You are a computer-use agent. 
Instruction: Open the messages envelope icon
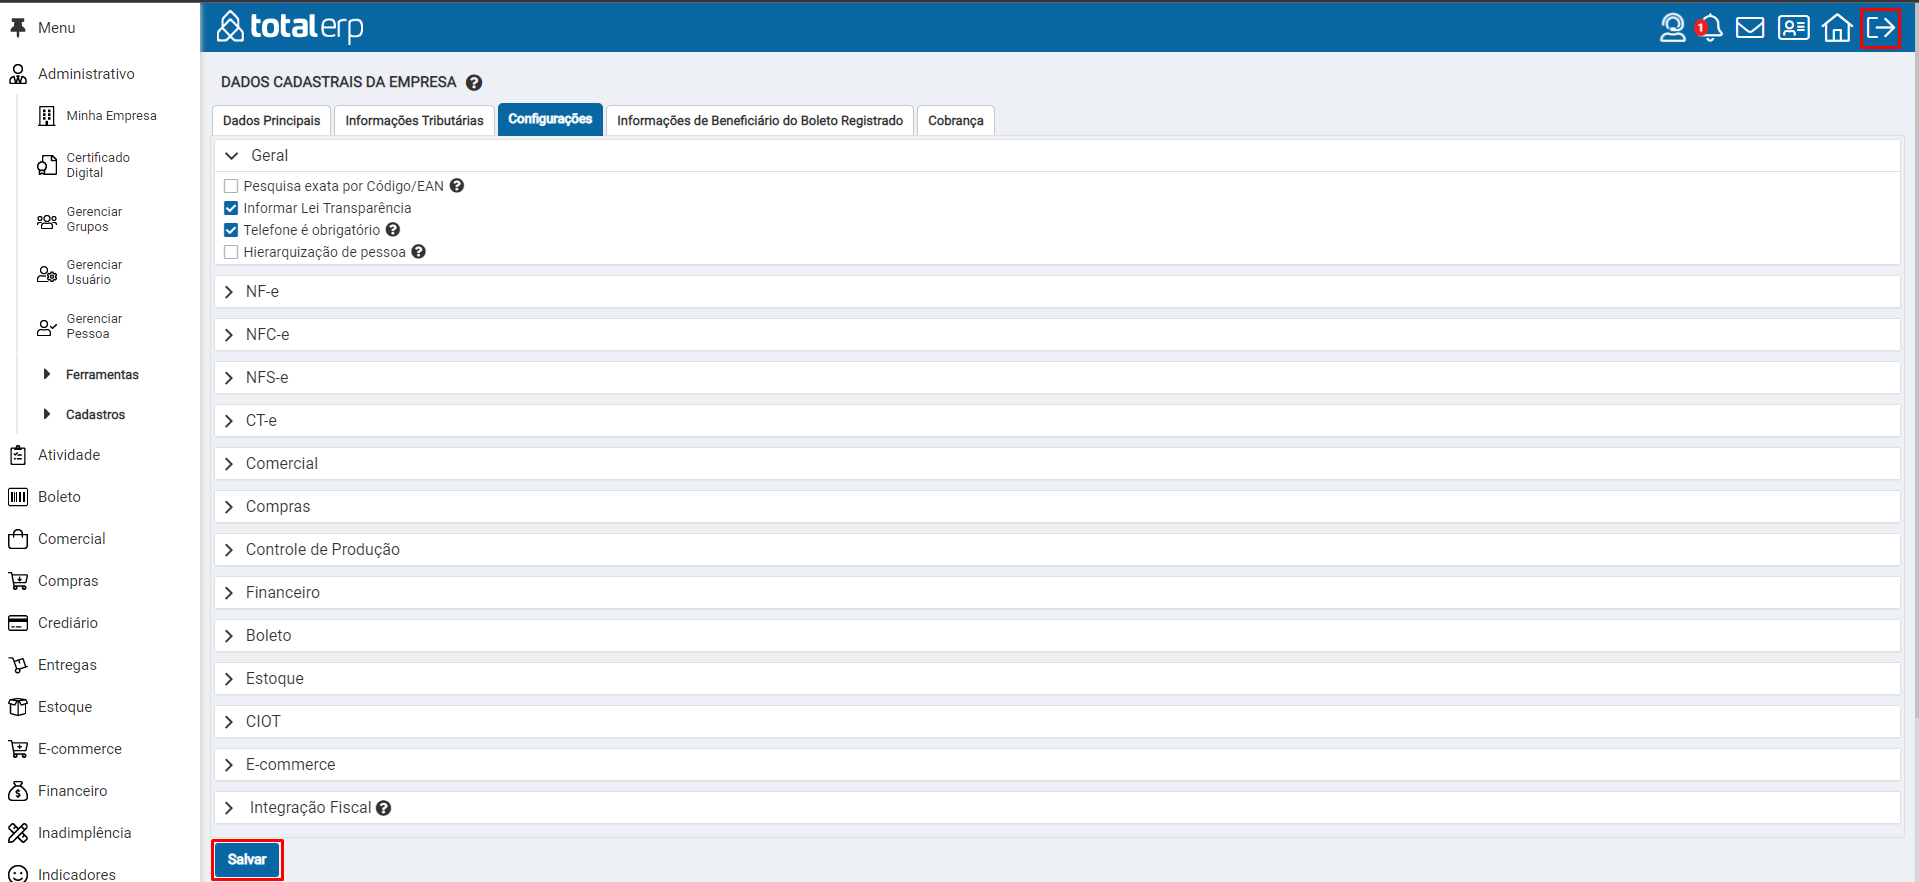click(x=1750, y=28)
